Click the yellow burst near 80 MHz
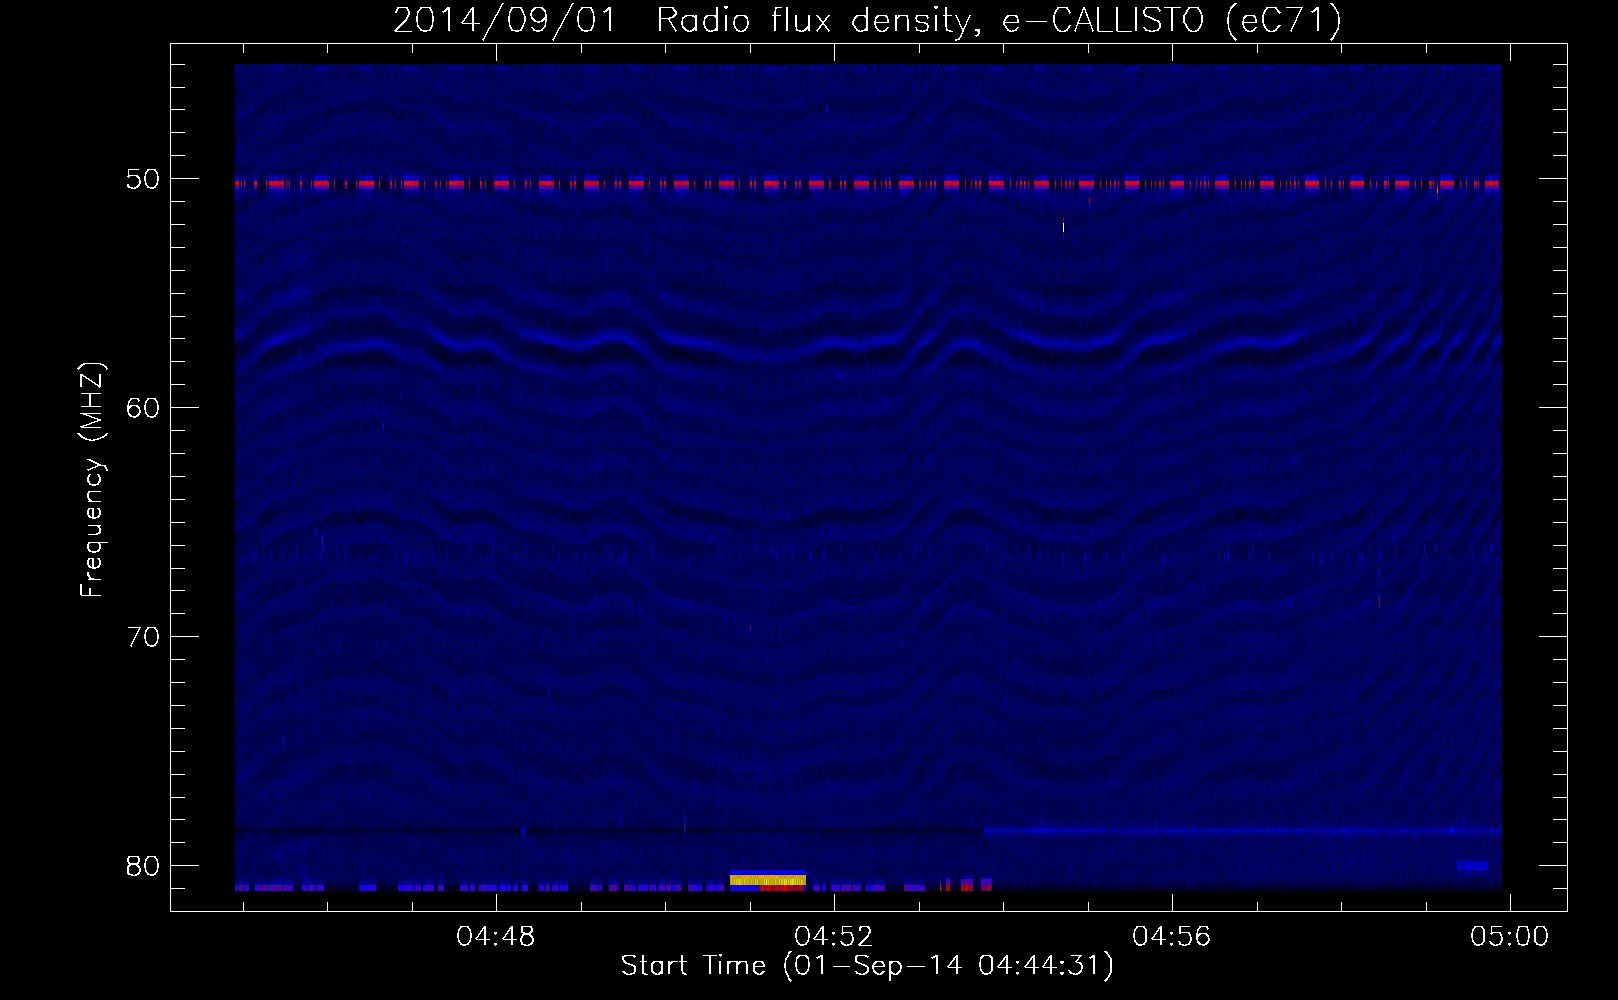Image resolution: width=1618 pixels, height=1000 pixels. [x=767, y=879]
